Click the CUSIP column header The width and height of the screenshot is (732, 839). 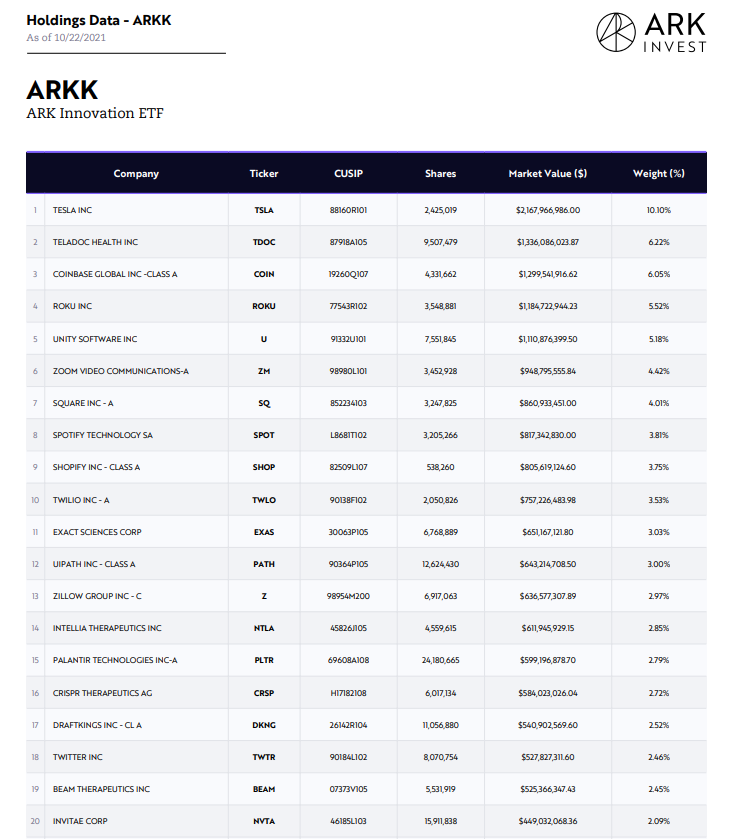(x=348, y=173)
